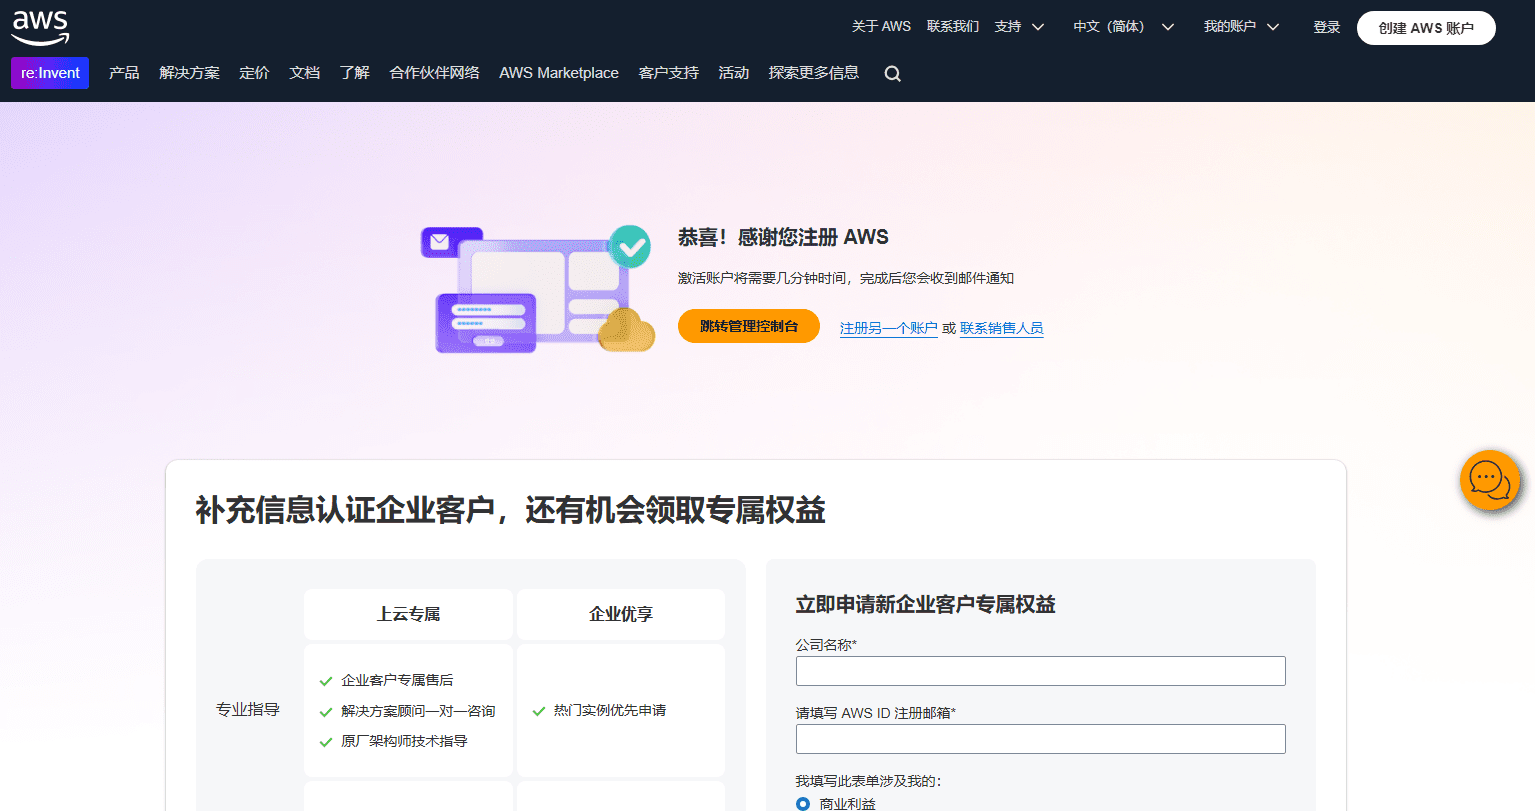Viewport: 1535px width, 811px height.
Task: Click the 创建 AWS 账户 button
Action: click(1425, 27)
